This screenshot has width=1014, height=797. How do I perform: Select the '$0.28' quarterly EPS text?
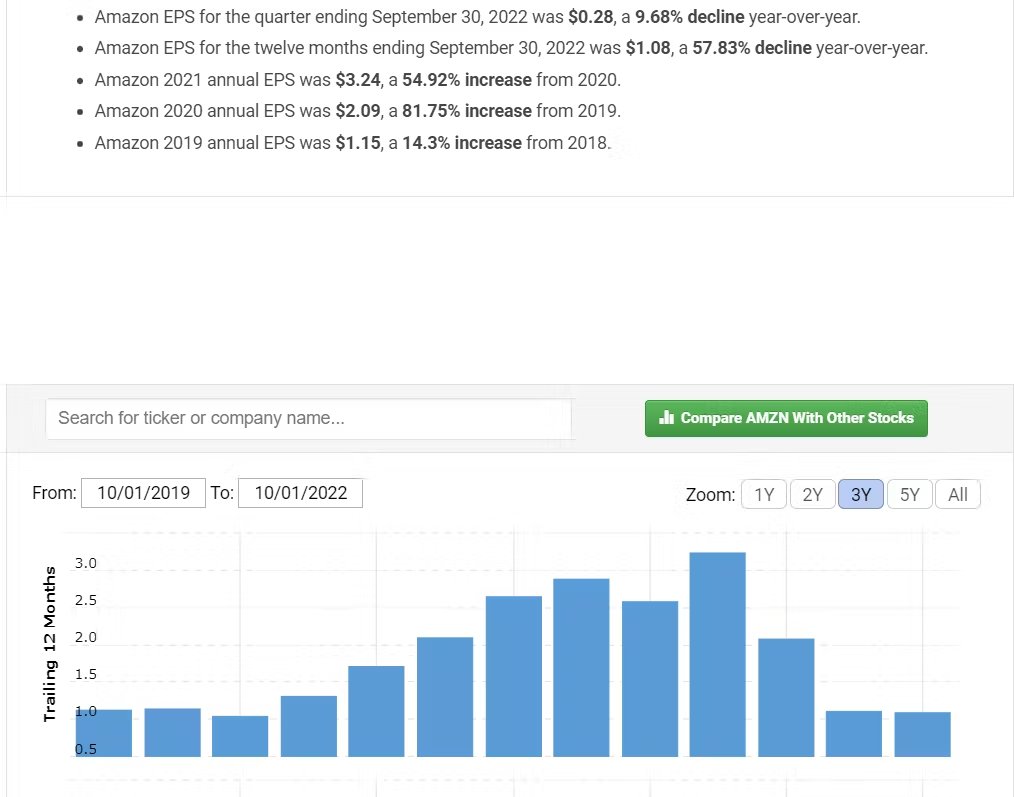(x=590, y=17)
